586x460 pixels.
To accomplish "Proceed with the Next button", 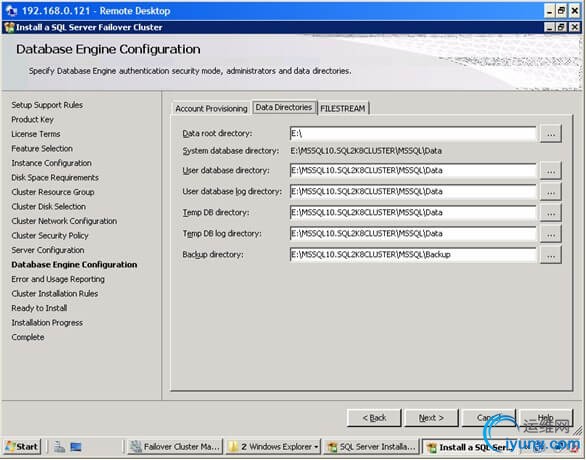I will pos(431,417).
